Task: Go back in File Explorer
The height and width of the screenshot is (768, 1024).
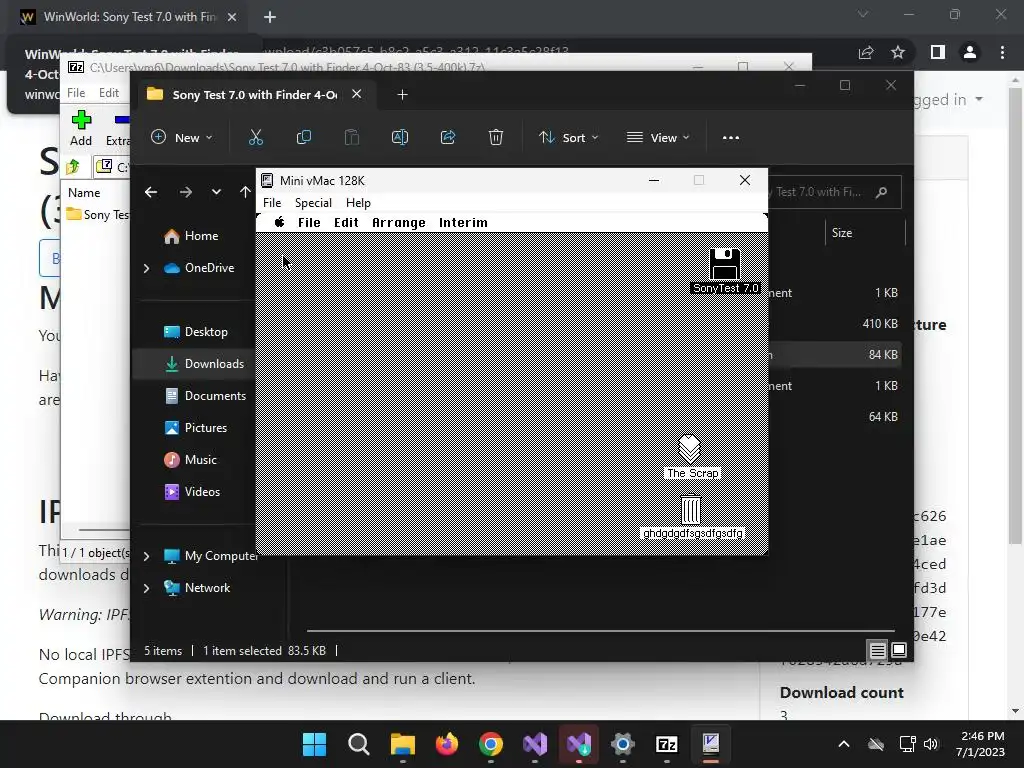Action: pyautogui.click(x=151, y=192)
